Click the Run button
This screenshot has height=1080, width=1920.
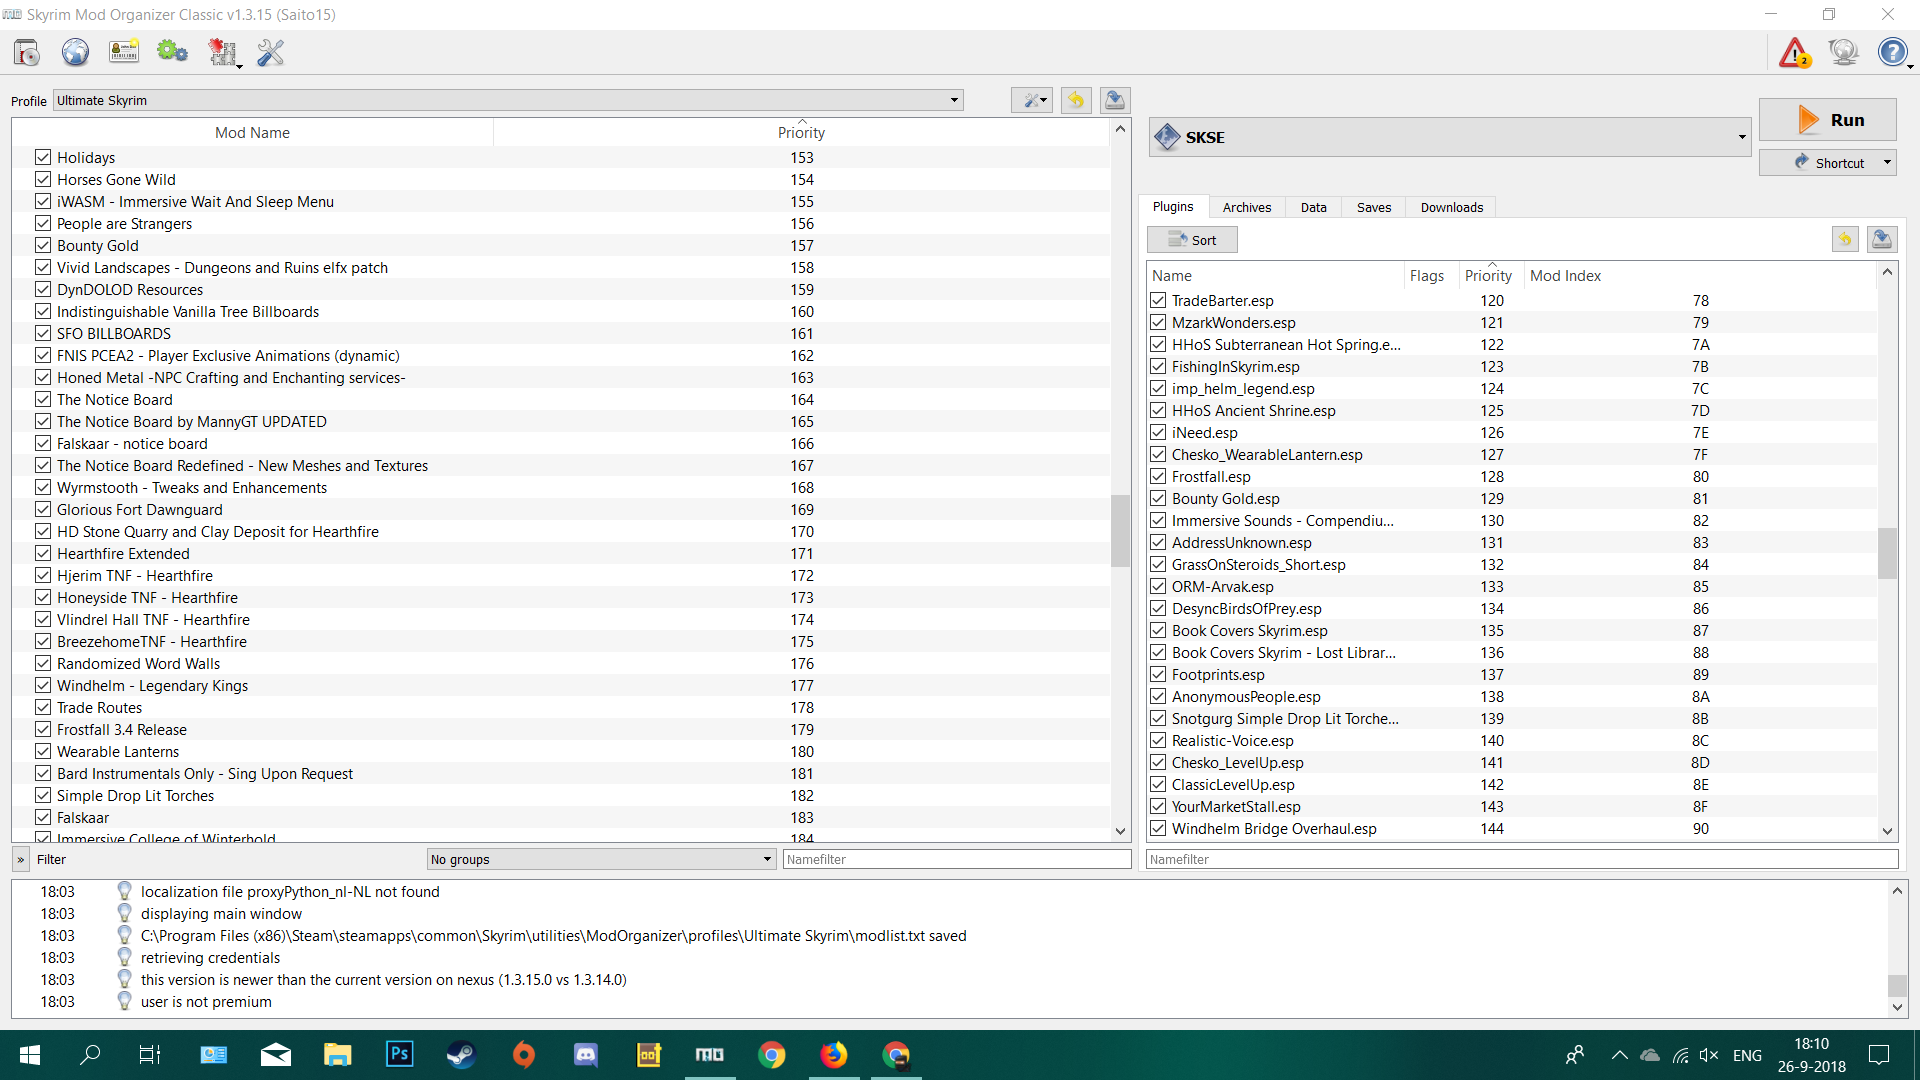pos(1828,120)
